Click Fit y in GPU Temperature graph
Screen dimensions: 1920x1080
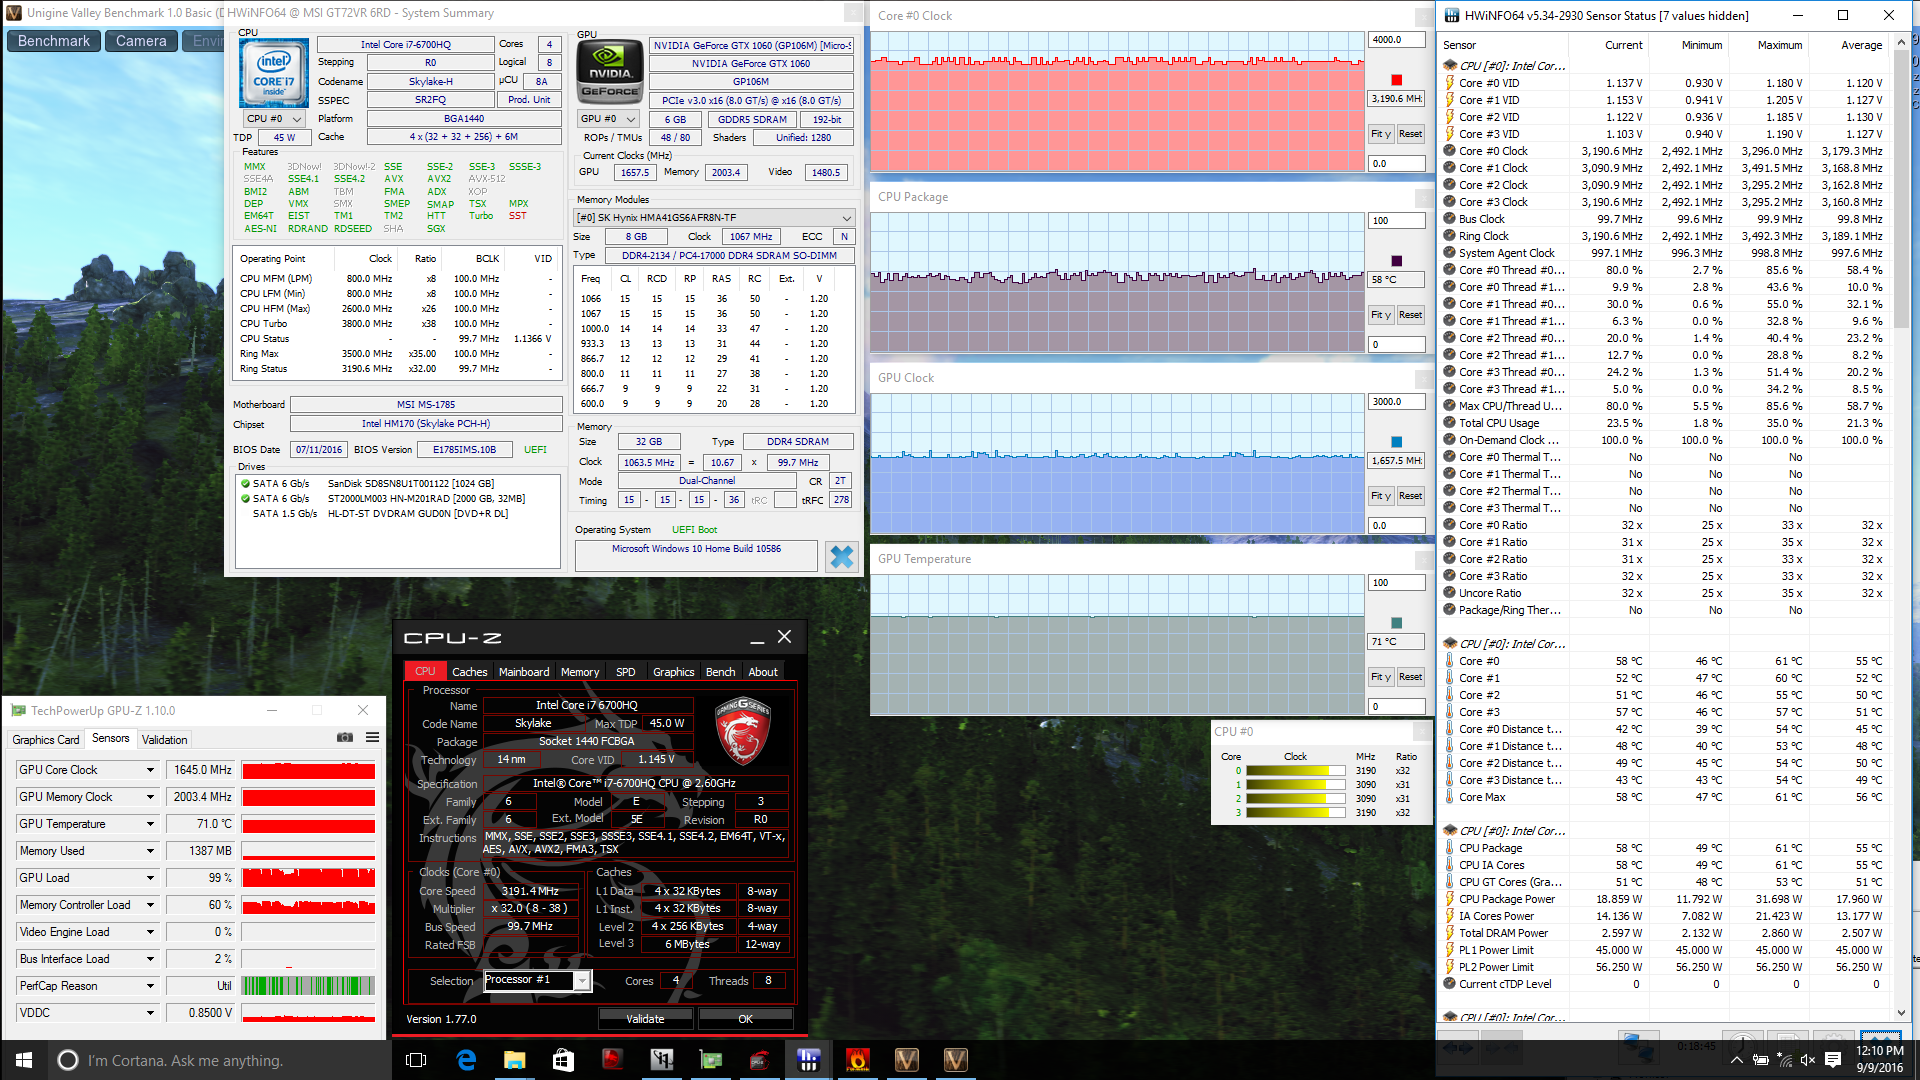click(1380, 677)
